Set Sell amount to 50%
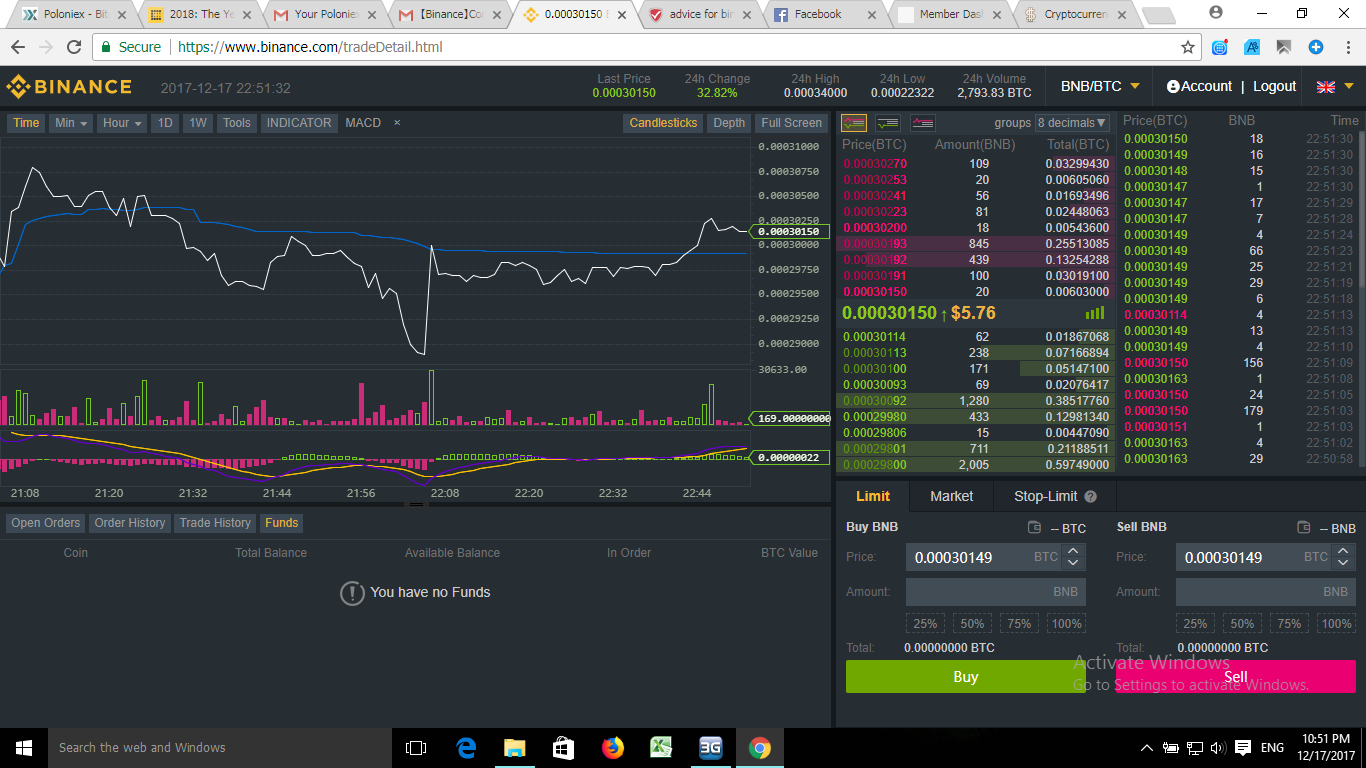Viewport: 1366px width, 768px height. (1242, 623)
